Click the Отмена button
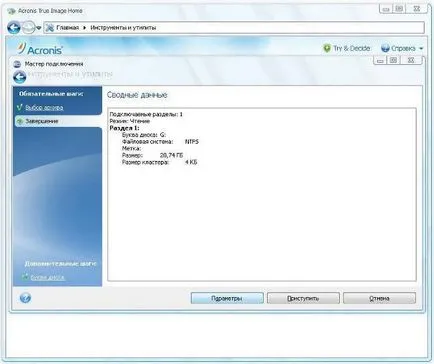The height and width of the screenshot is (364, 434). click(379, 298)
